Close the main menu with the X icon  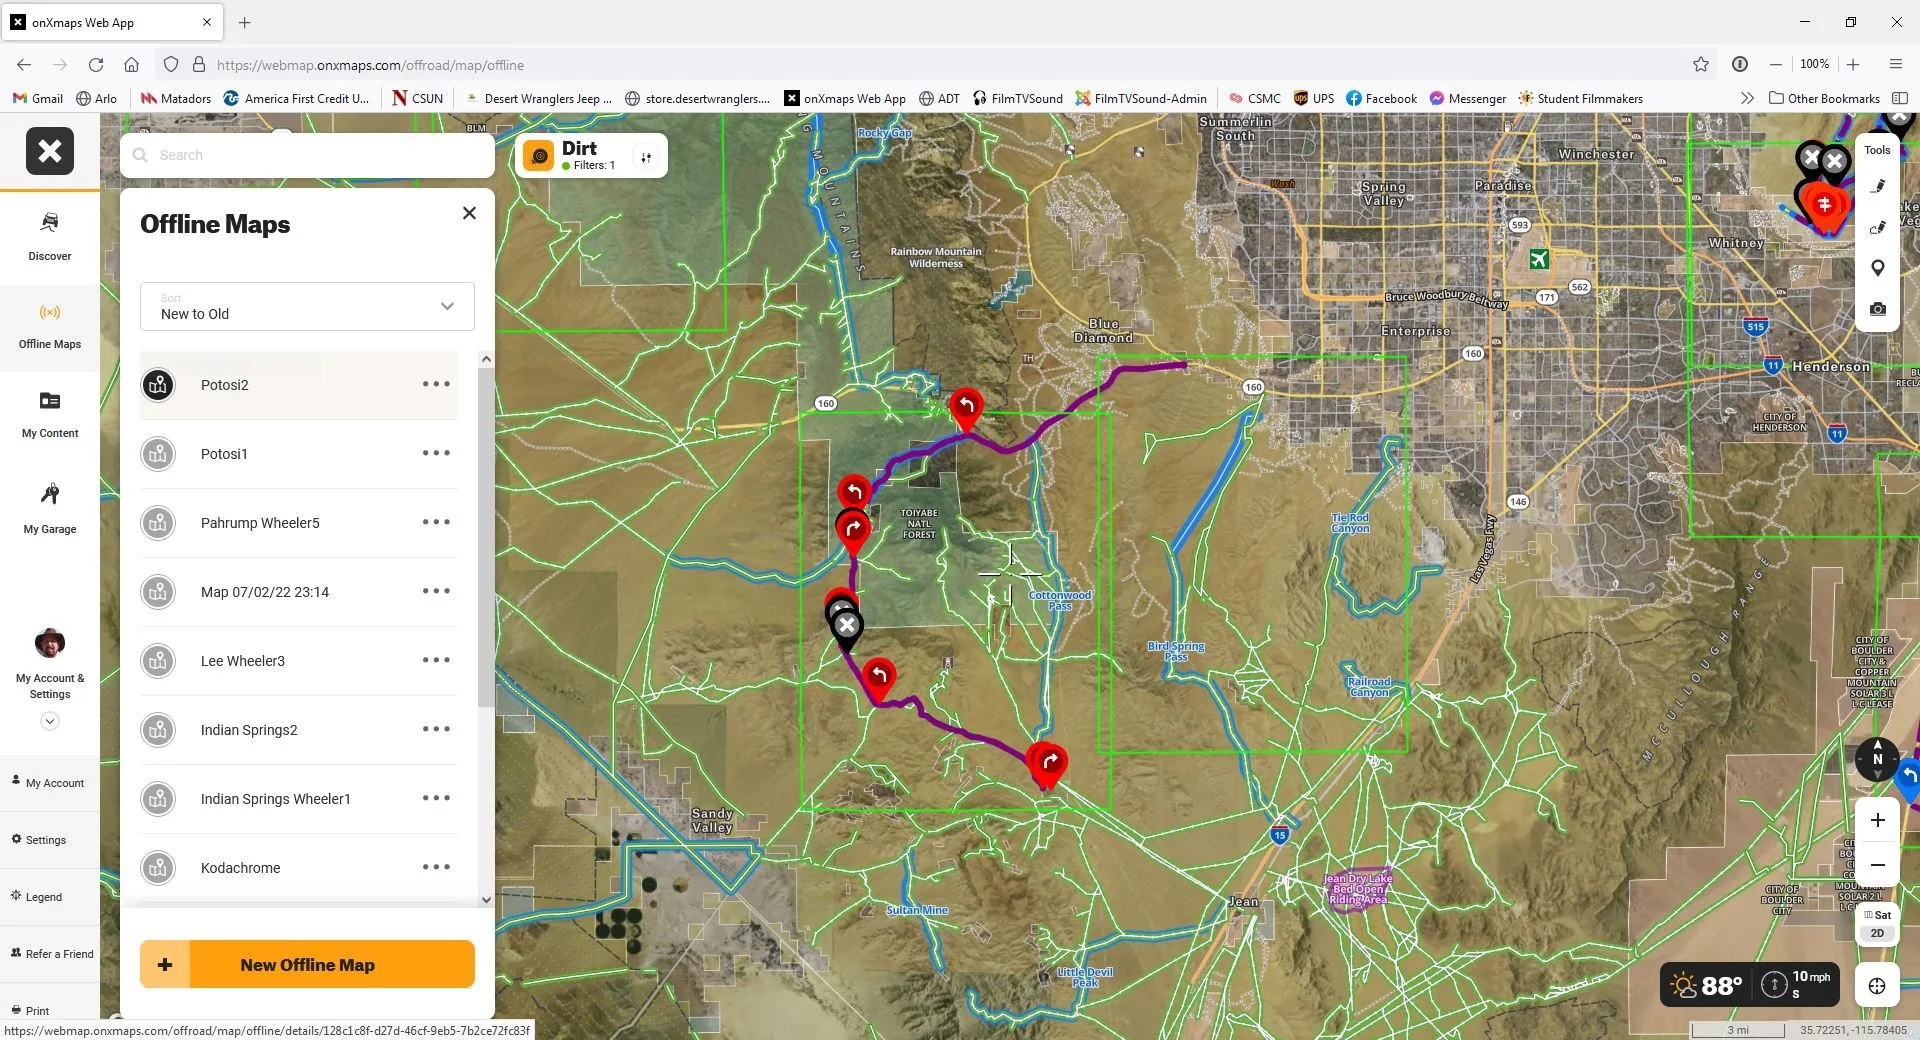point(50,151)
